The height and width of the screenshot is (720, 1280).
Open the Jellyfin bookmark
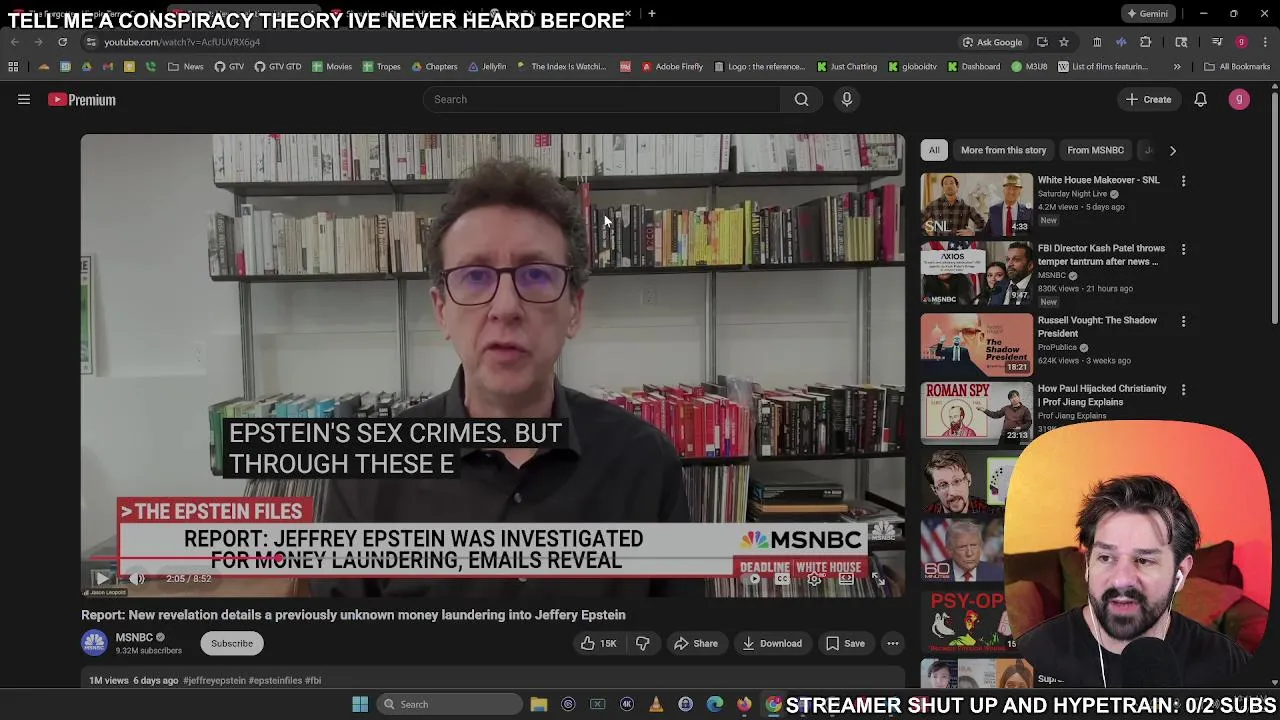click(x=487, y=67)
